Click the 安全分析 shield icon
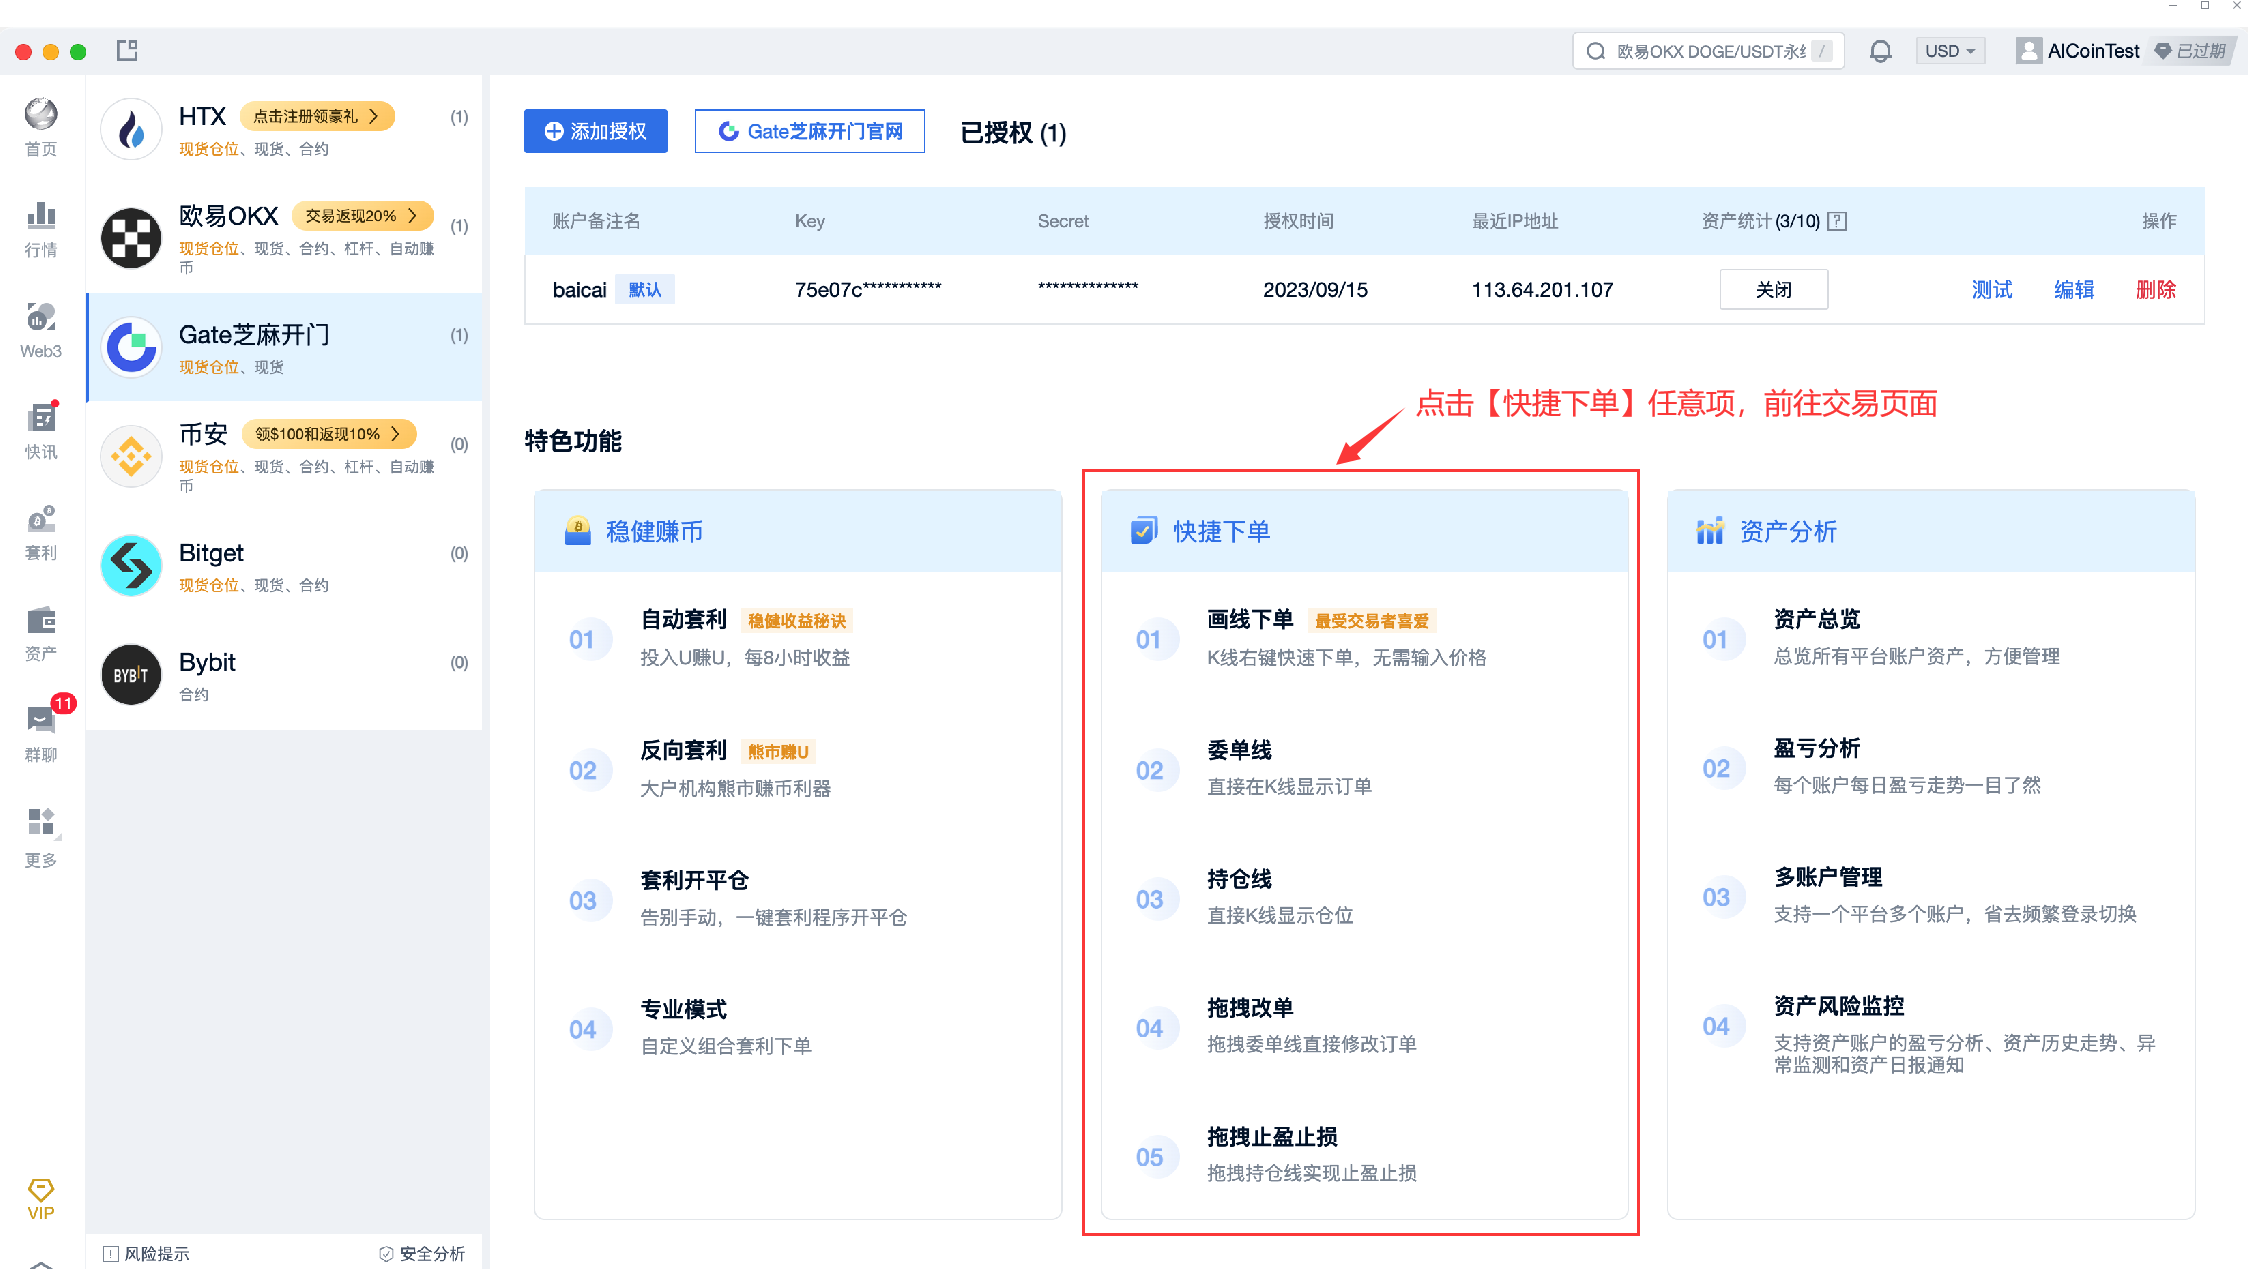Image resolution: width=2248 pixels, height=1269 pixels. 386,1254
